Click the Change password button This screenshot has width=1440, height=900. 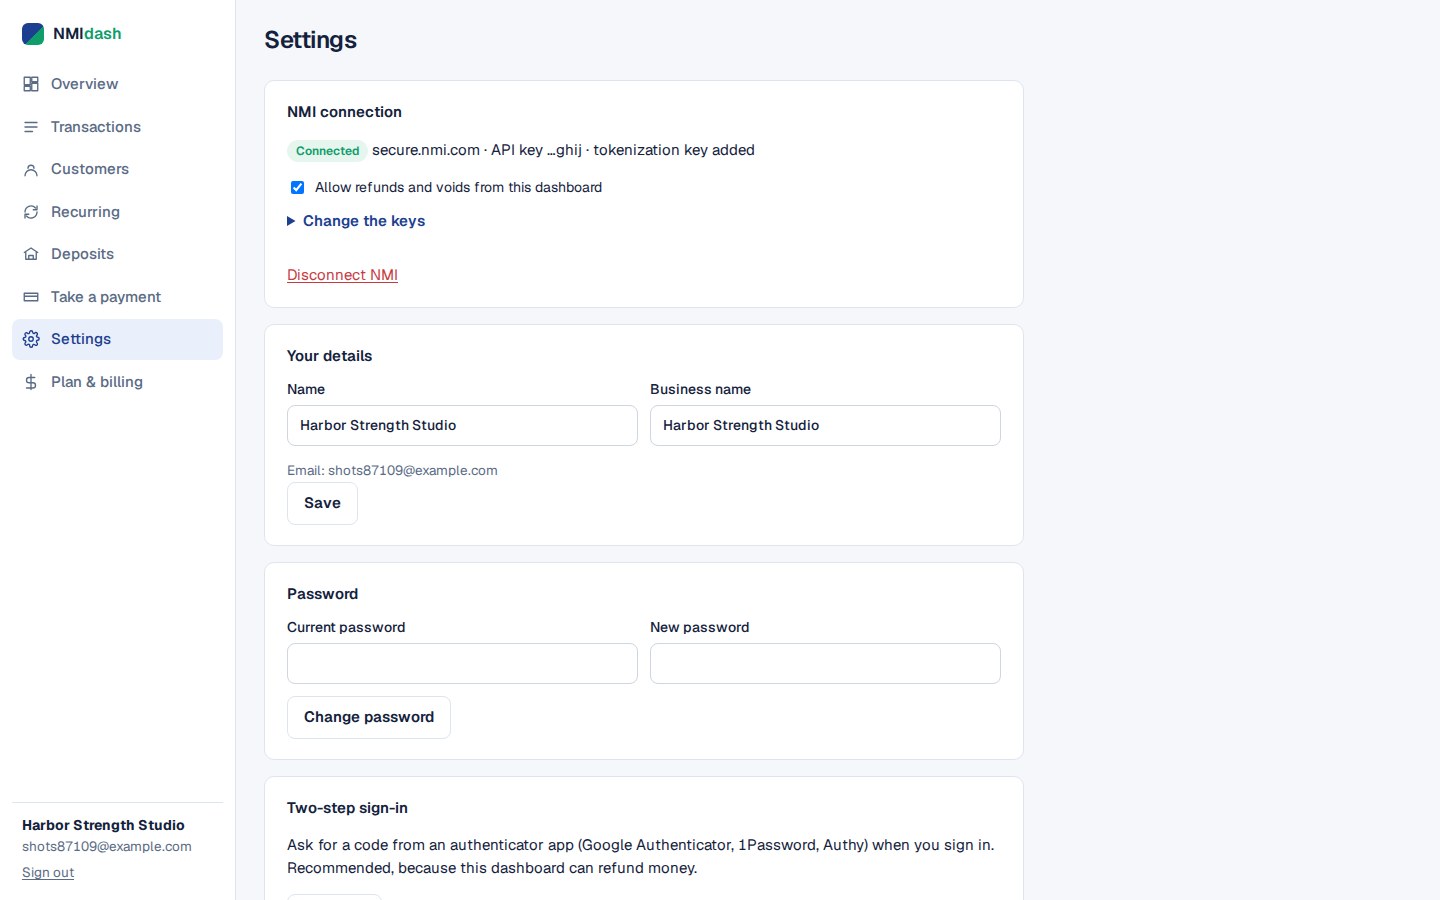tap(369, 717)
